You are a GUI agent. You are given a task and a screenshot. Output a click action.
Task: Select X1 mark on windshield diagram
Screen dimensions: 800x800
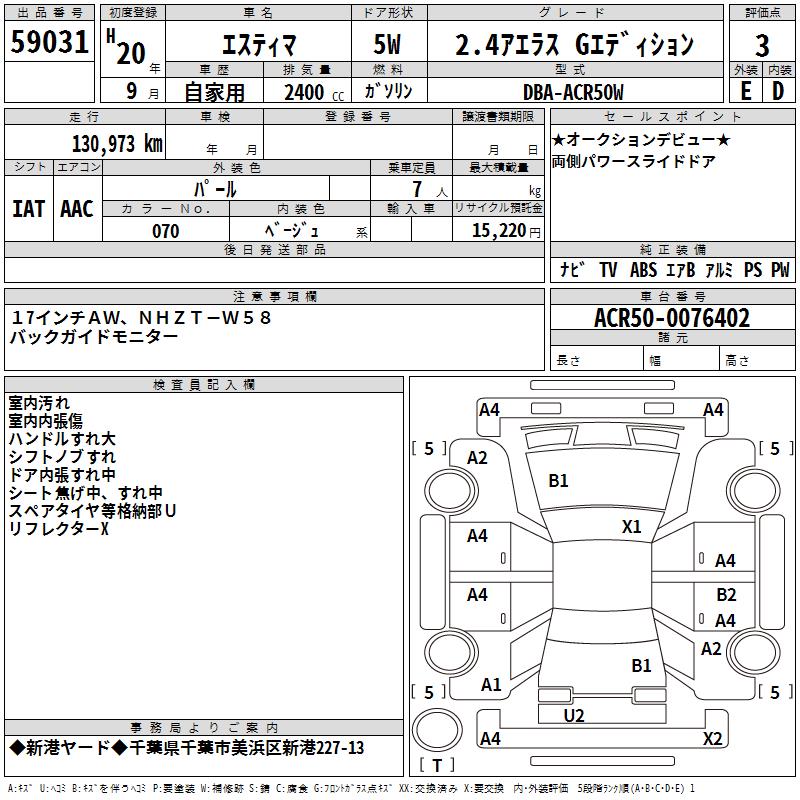[x=632, y=526]
